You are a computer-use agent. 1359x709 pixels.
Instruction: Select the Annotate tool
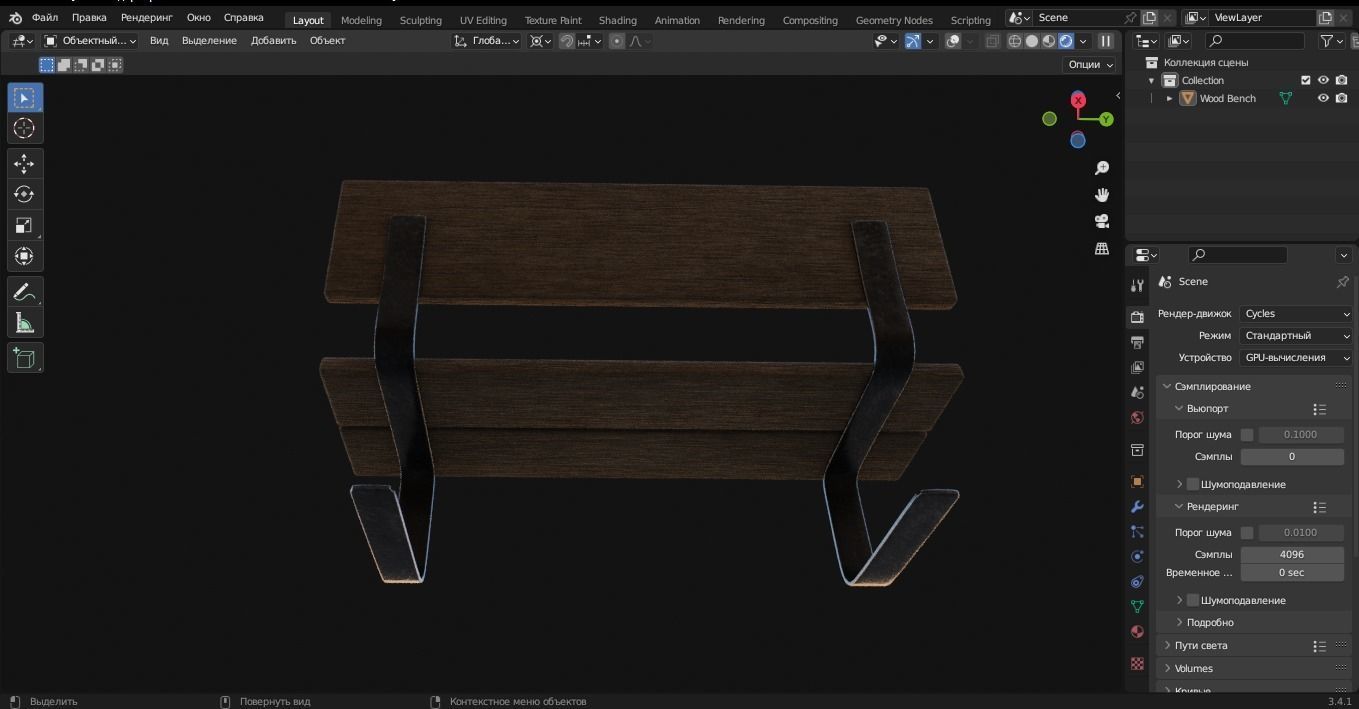[x=25, y=291]
